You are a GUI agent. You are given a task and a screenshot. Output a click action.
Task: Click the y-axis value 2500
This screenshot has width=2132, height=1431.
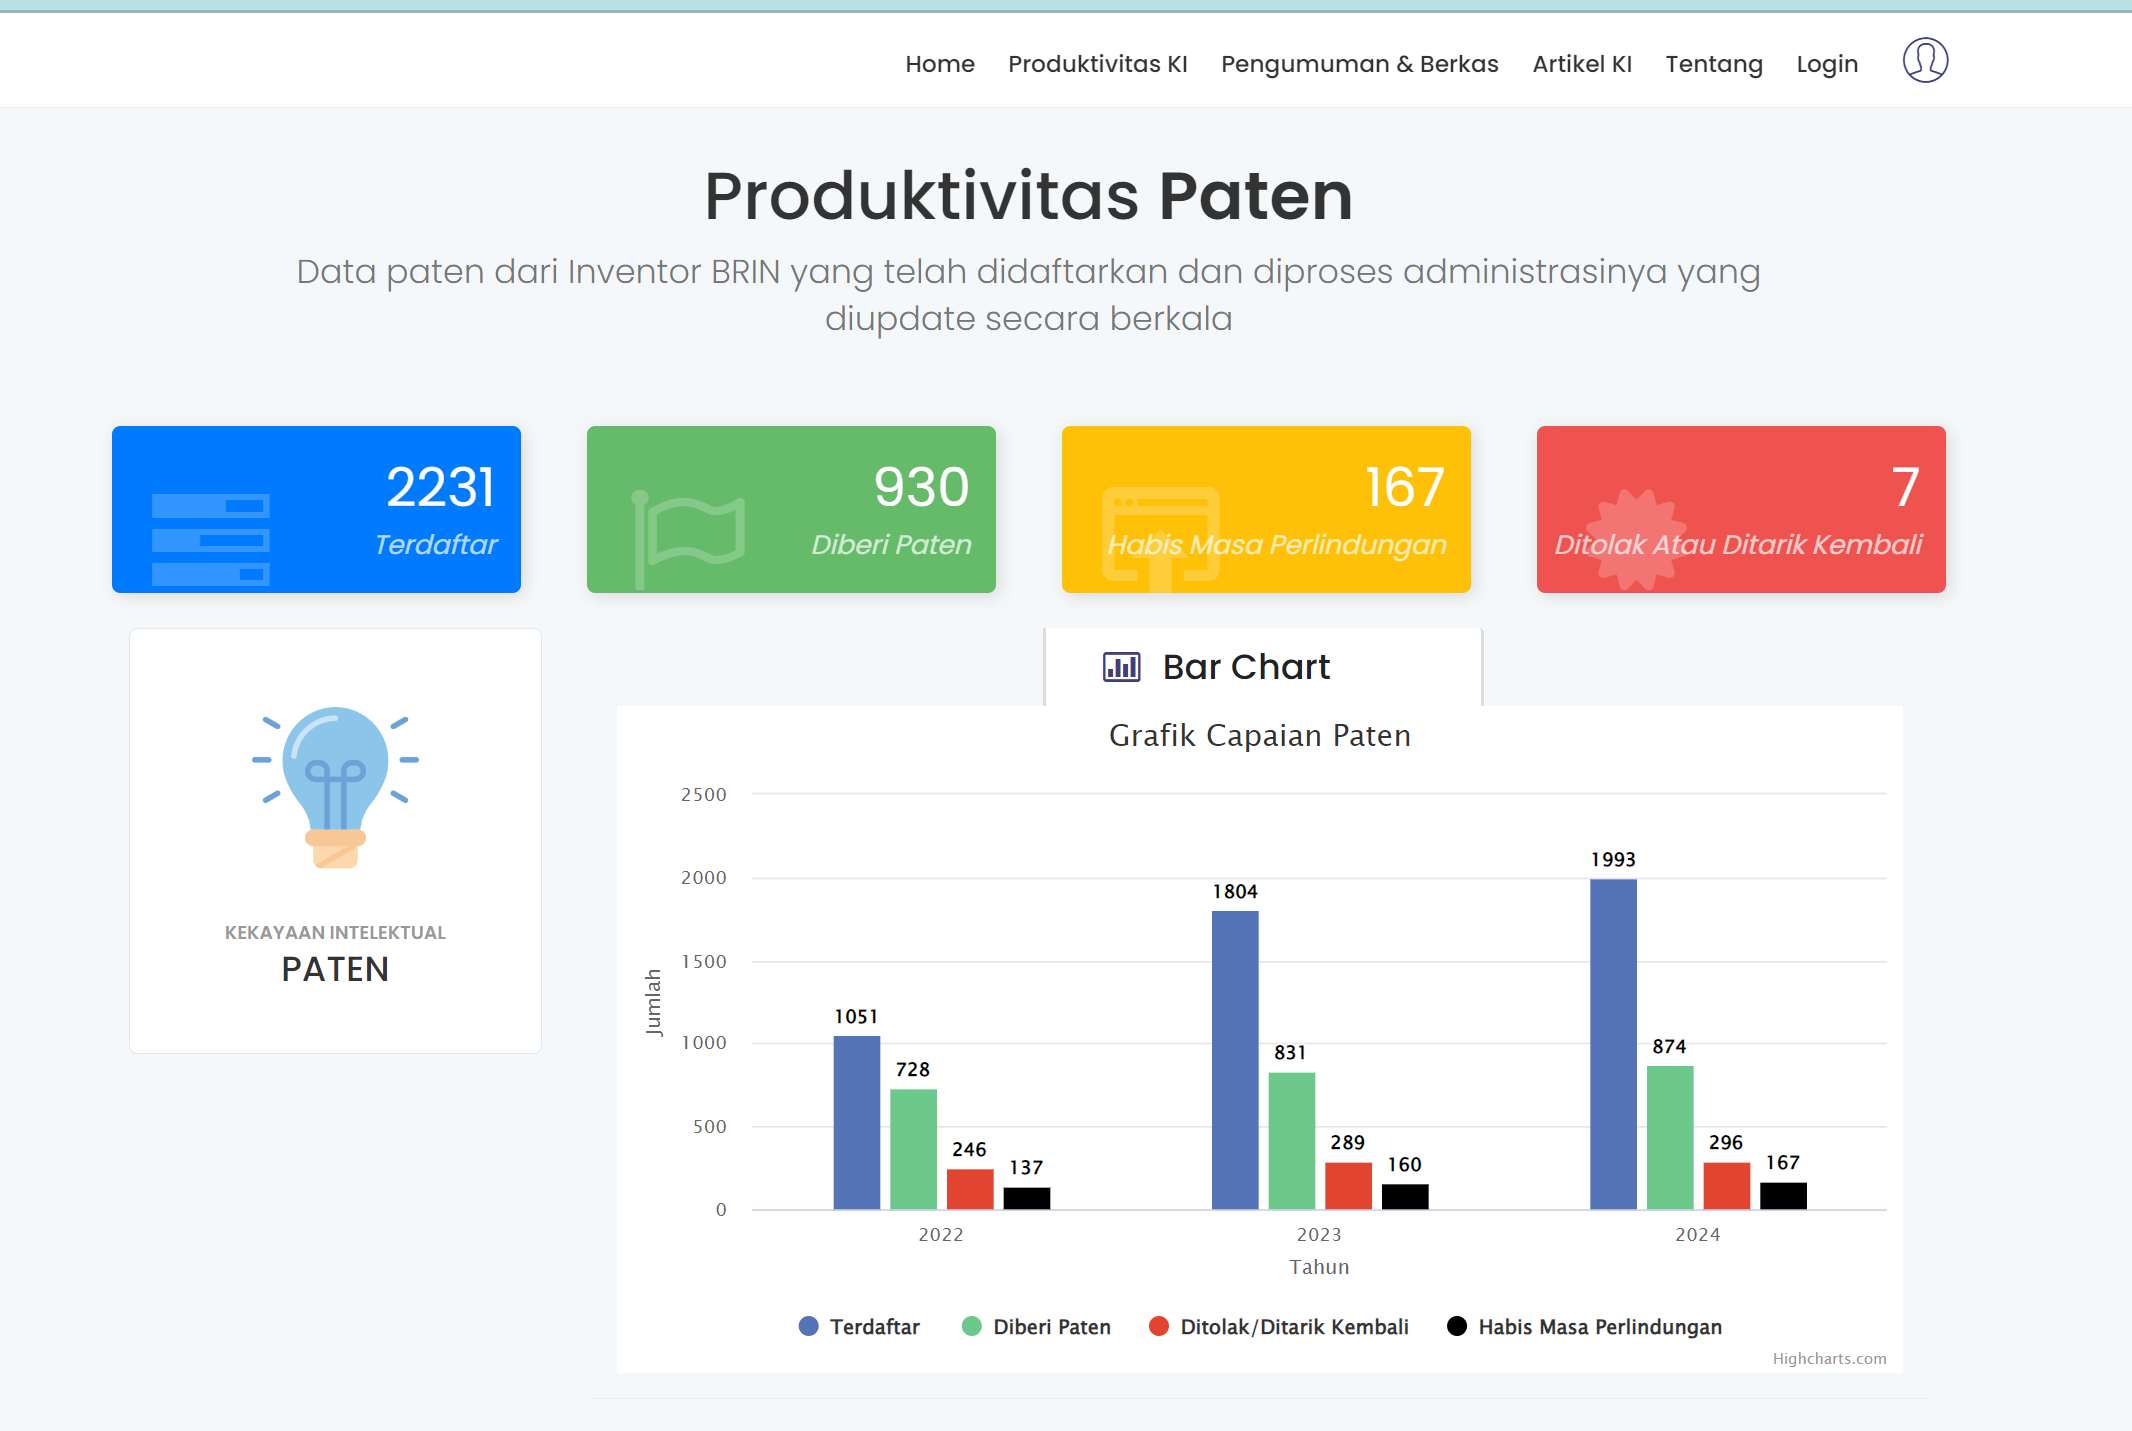pyautogui.click(x=704, y=795)
